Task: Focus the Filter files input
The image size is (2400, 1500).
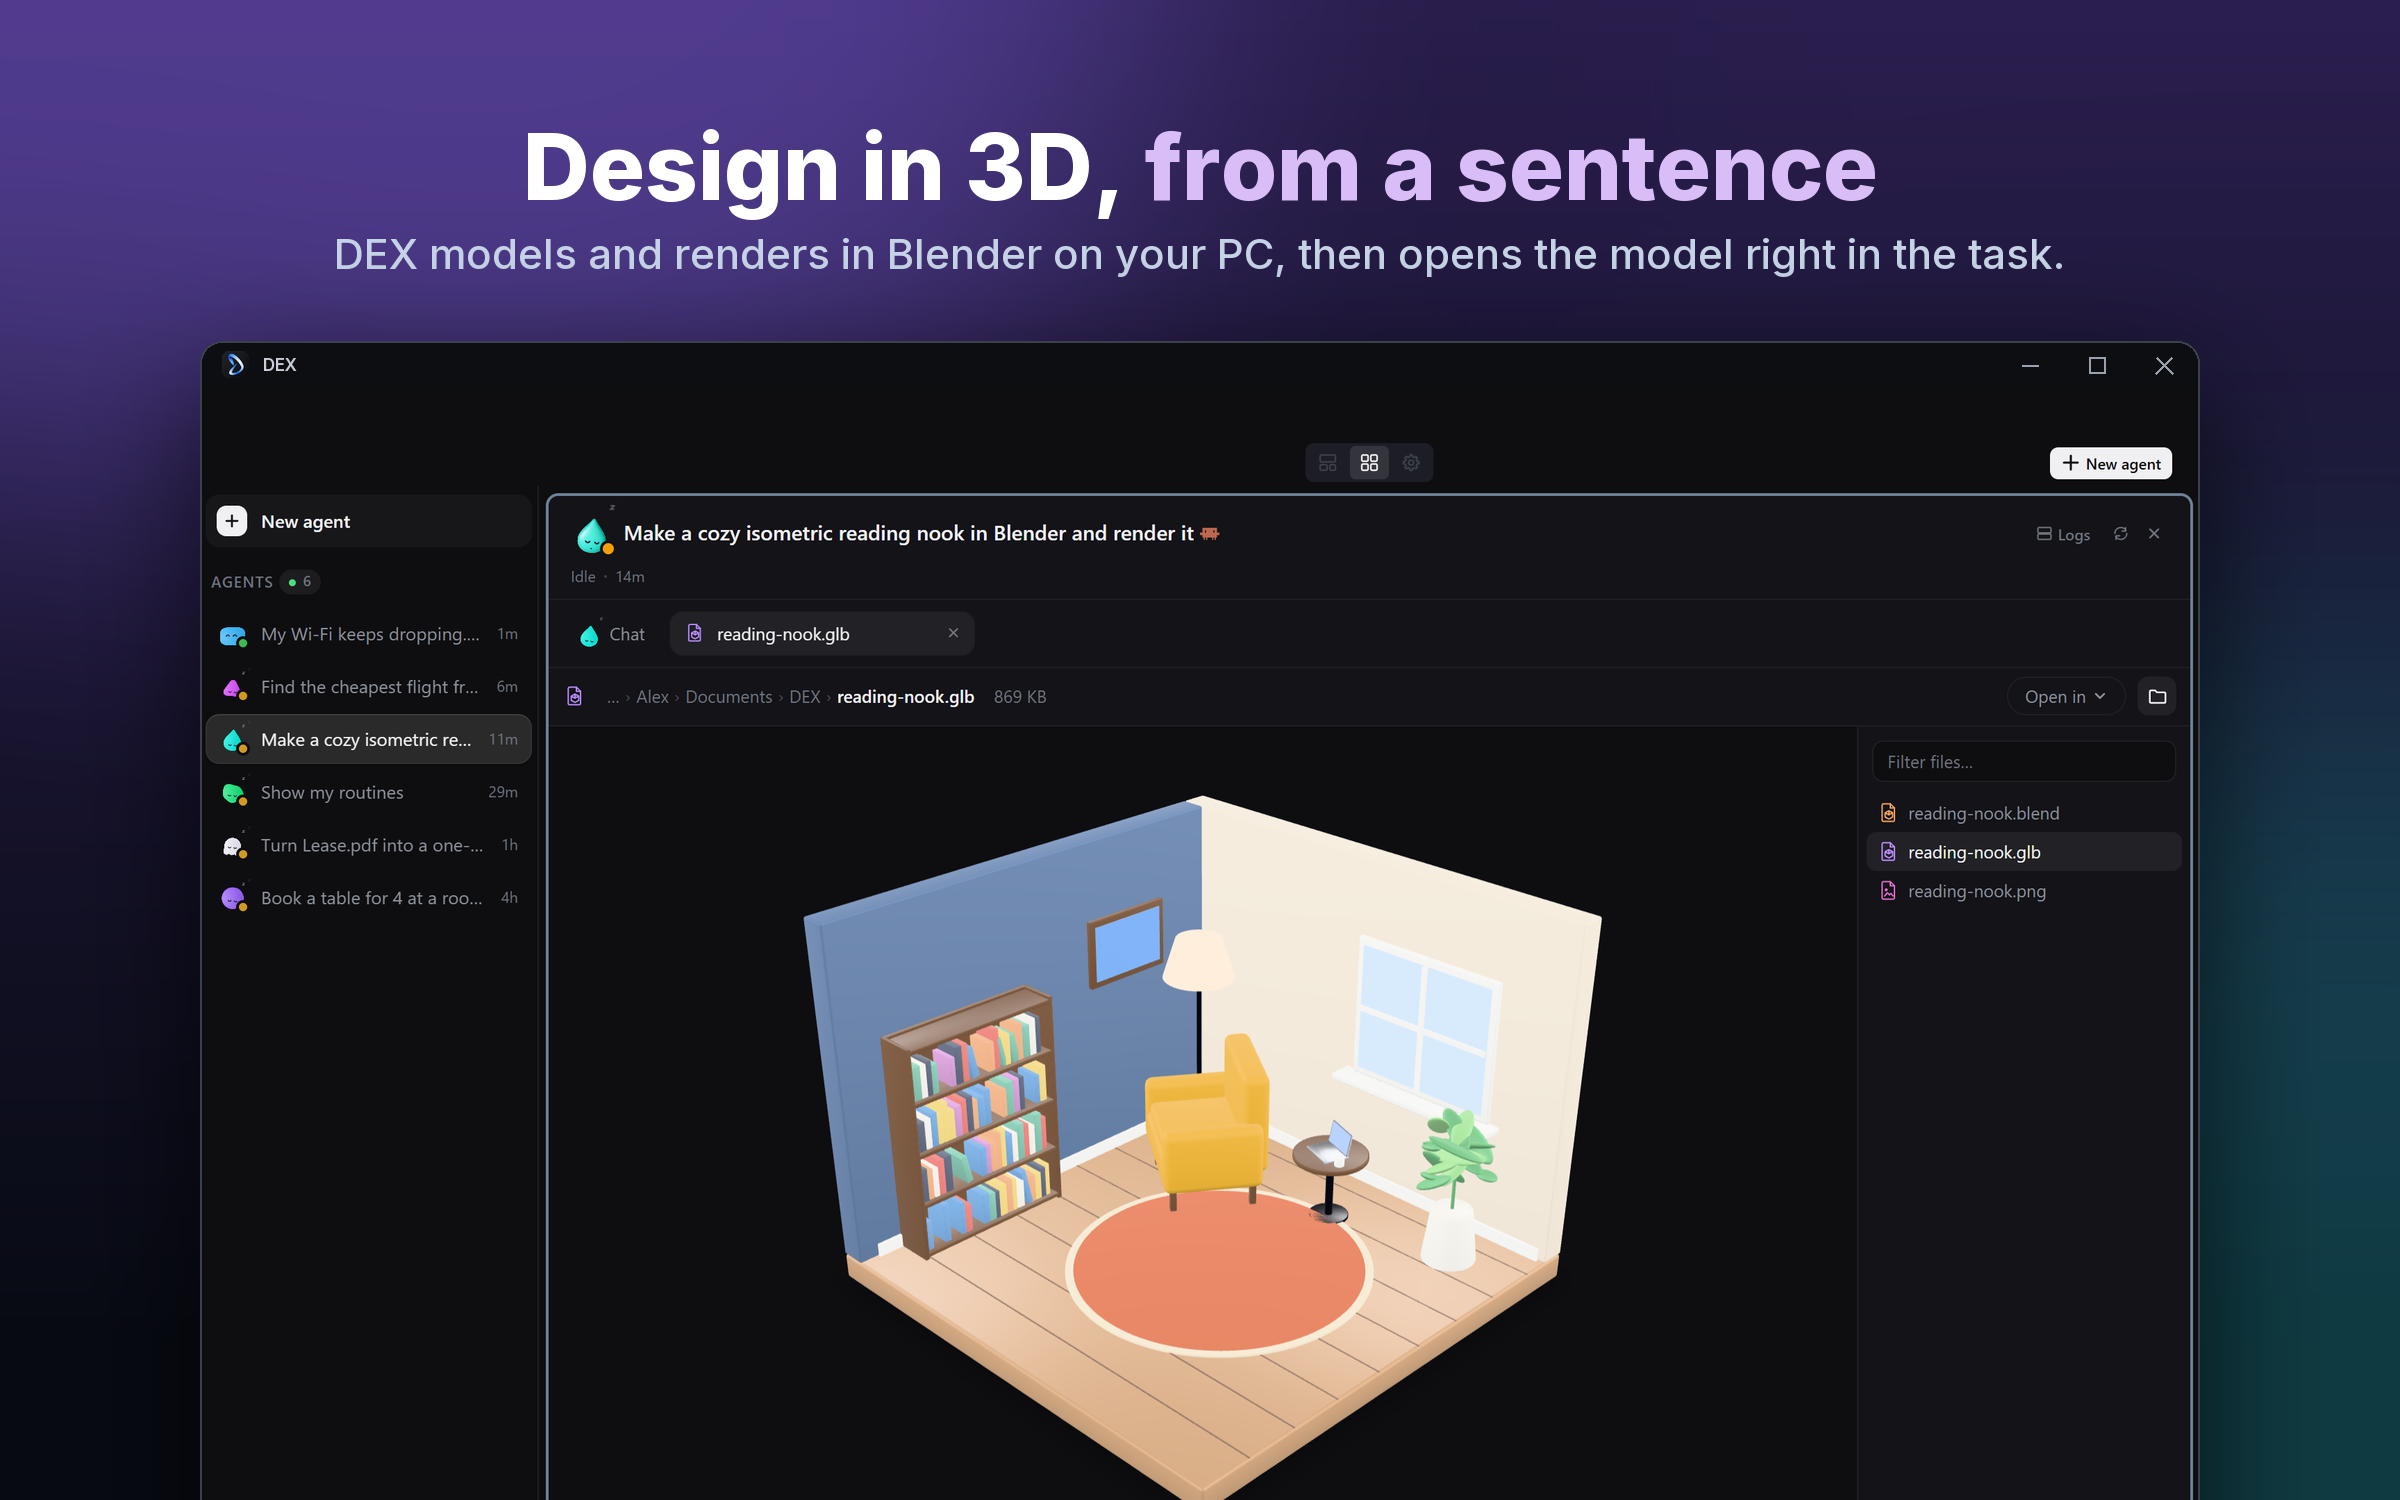Action: click(2023, 761)
